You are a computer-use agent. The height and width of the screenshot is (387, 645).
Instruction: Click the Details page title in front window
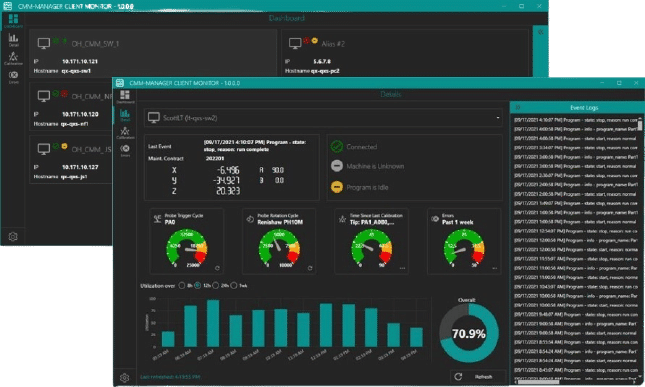[x=390, y=94]
